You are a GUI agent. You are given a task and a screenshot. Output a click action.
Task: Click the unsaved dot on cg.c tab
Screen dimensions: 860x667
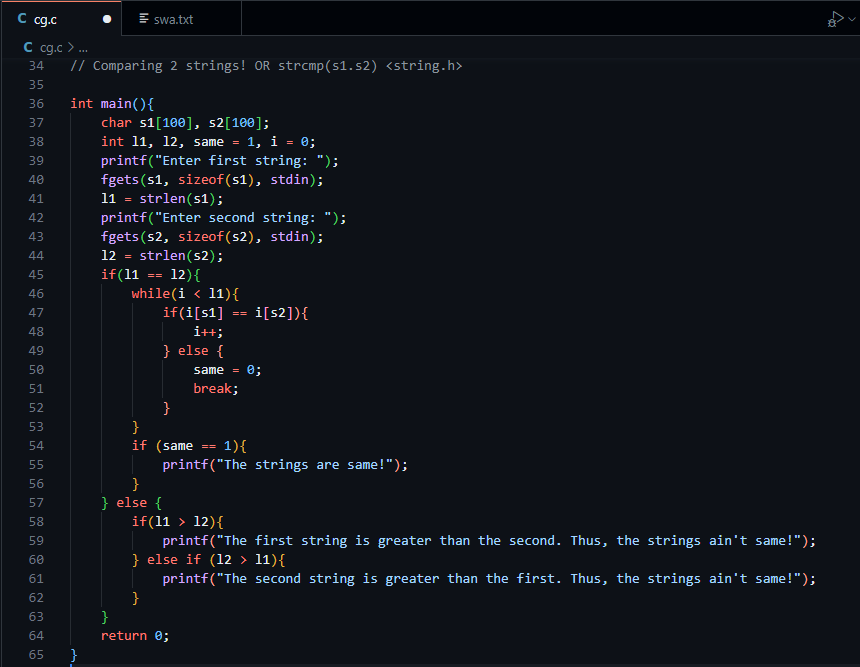pyautogui.click(x=107, y=19)
